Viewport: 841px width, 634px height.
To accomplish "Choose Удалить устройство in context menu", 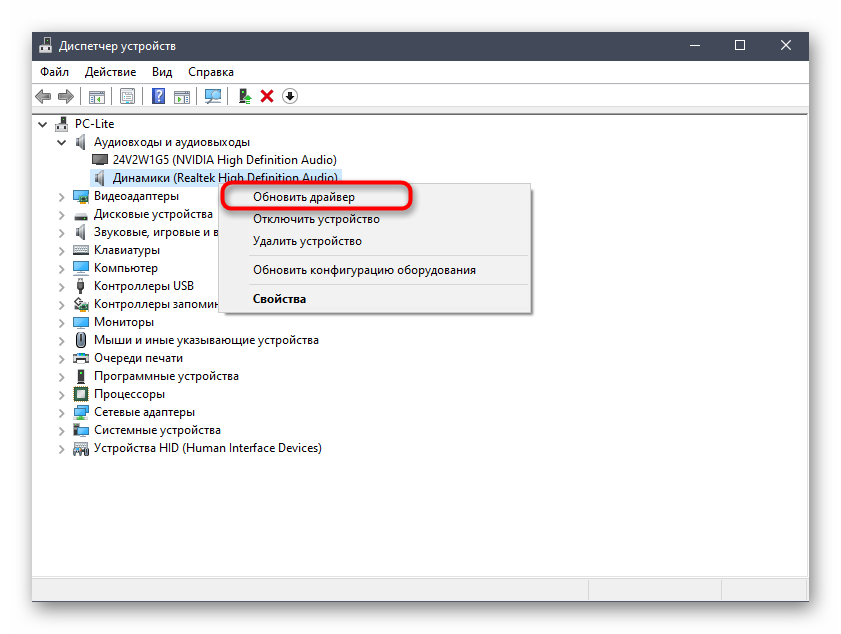I will [307, 241].
